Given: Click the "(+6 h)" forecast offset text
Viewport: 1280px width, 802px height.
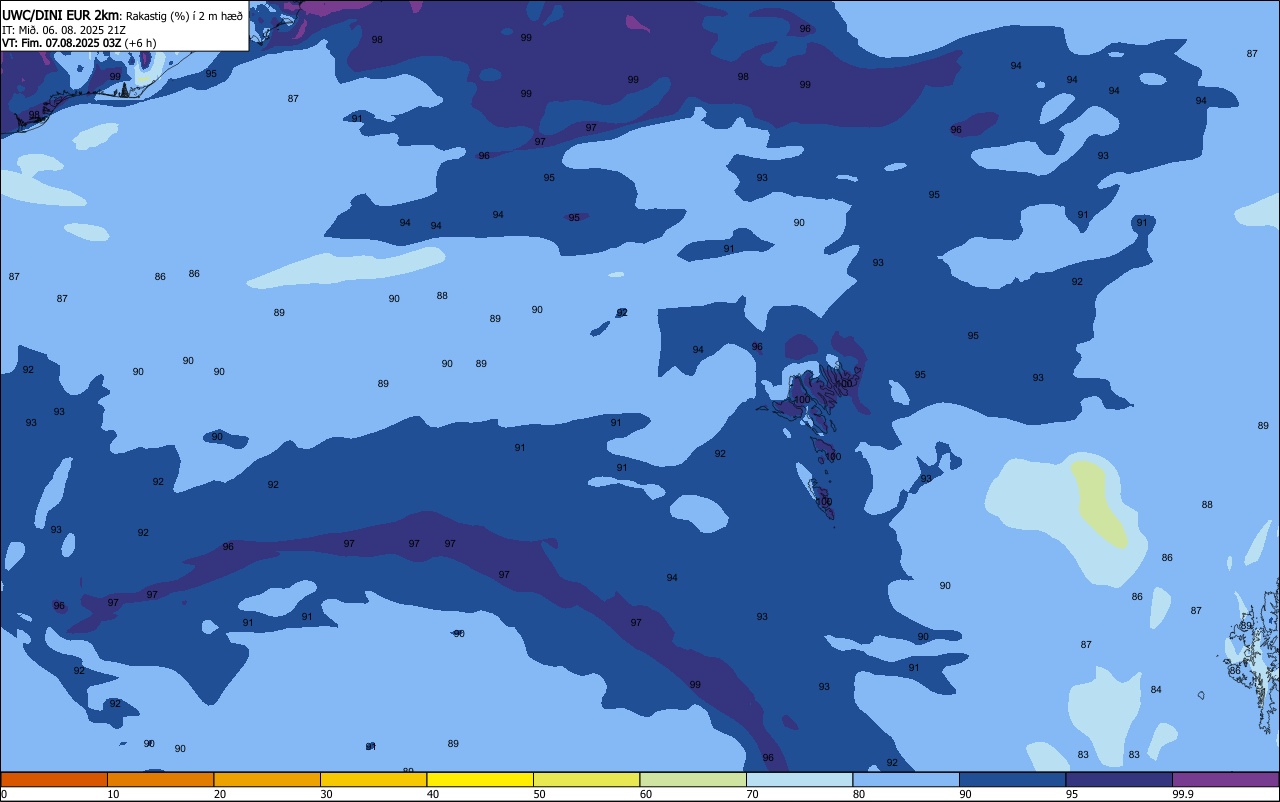Looking at the screenshot, I should pos(140,43).
